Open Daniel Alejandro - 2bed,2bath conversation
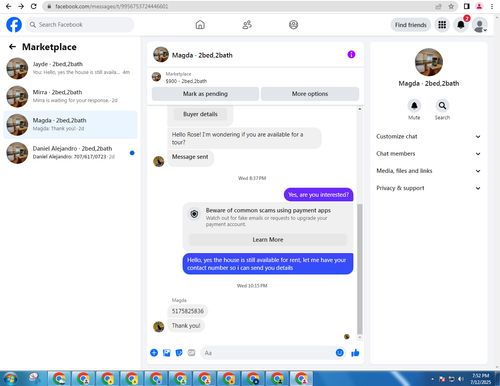Viewport: 500px width, 386px height. [70, 153]
